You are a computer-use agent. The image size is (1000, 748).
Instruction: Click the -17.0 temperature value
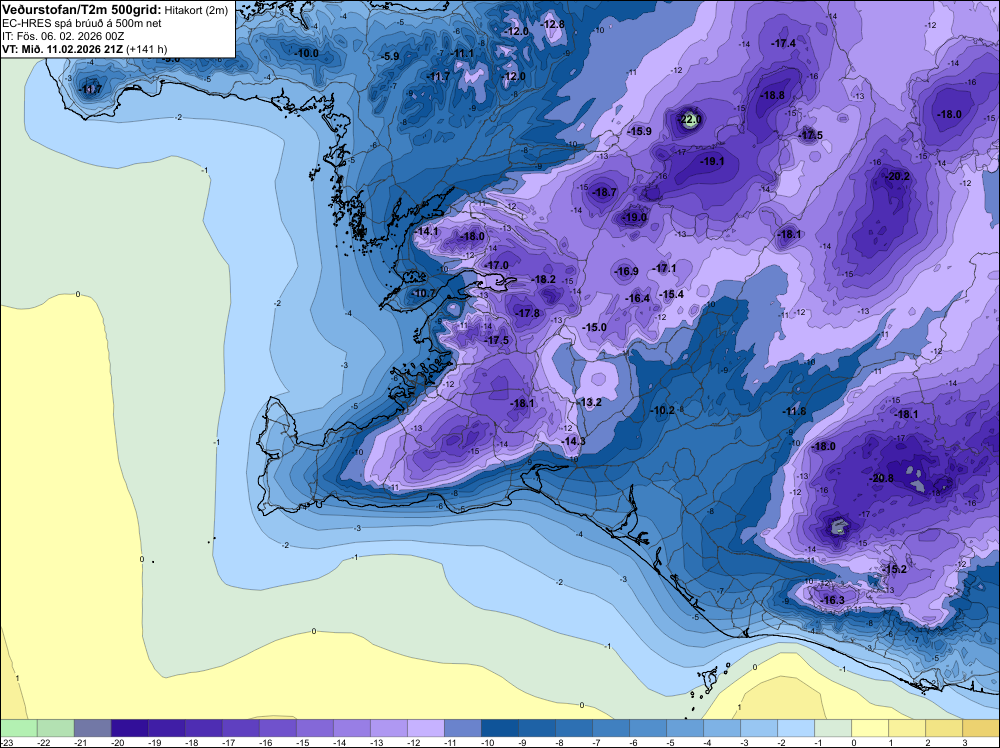[x=497, y=265]
